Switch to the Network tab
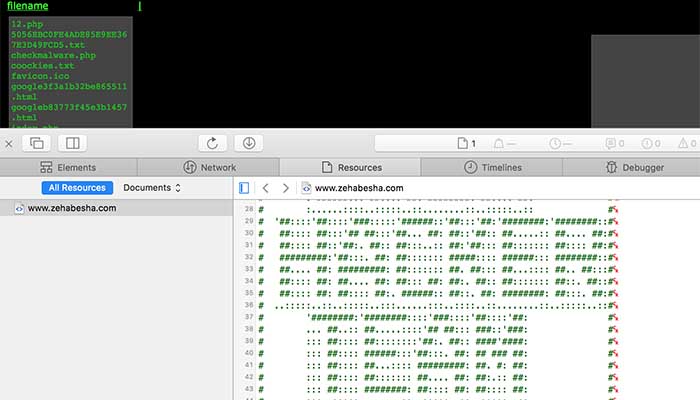This screenshot has height=400, width=700. [209, 167]
